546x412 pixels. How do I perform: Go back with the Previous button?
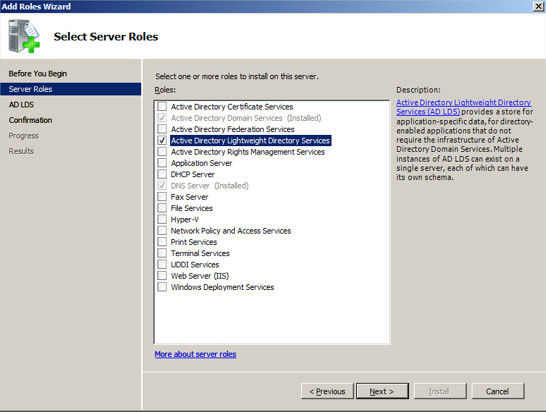tap(327, 391)
